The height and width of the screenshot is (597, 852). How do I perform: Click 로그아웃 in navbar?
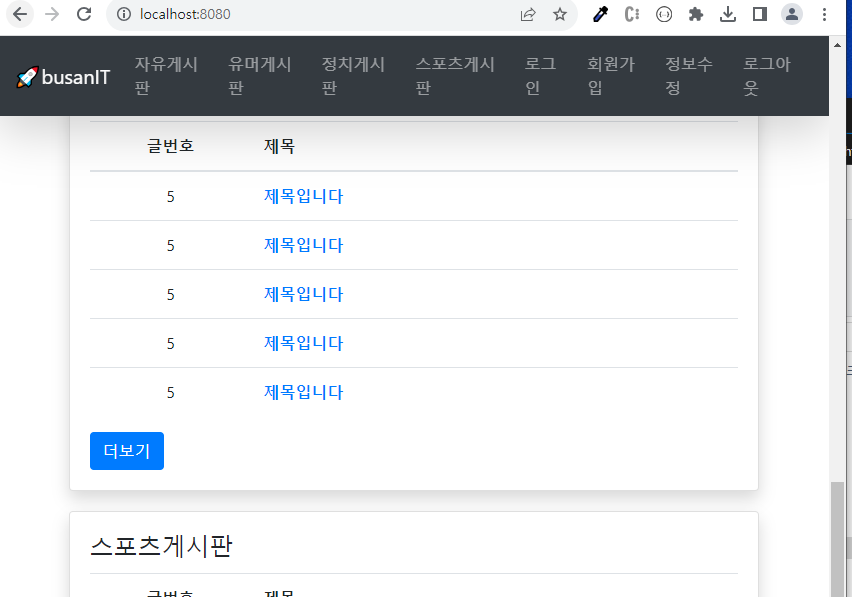[767, 76]
